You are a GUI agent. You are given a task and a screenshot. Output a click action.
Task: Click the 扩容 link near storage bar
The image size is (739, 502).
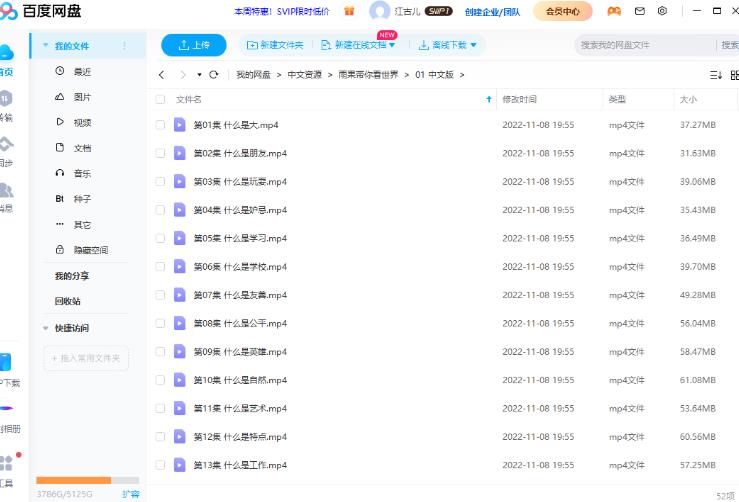coord(131,494)
